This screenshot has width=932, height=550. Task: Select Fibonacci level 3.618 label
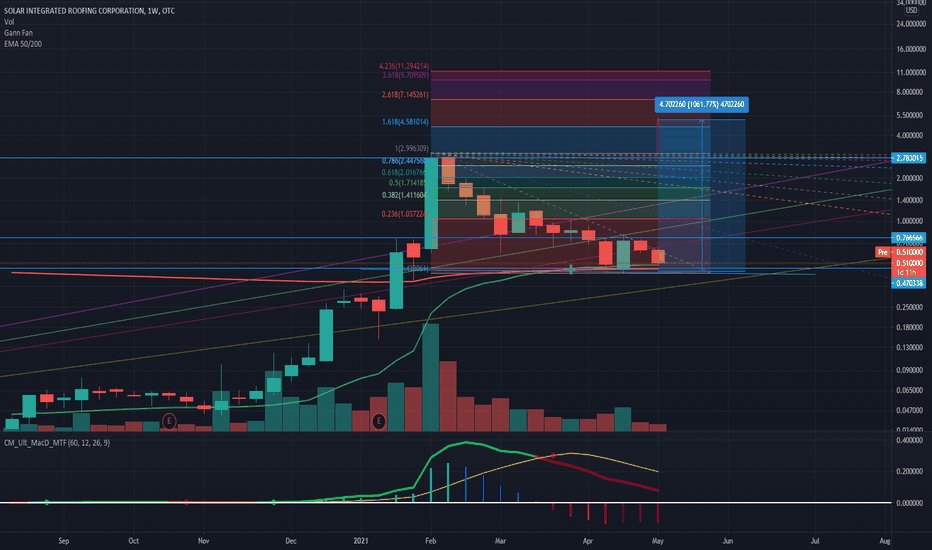[405, 76]
